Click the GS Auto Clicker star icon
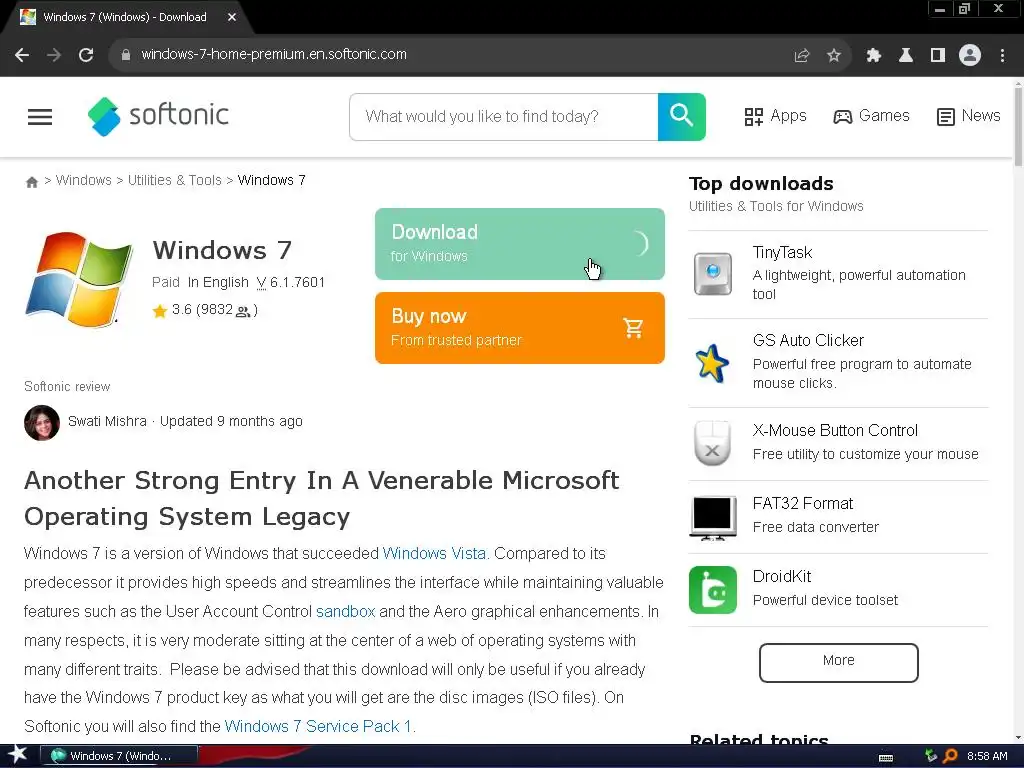The height and width of the screenshot is (768, 1024). [712, 362]
